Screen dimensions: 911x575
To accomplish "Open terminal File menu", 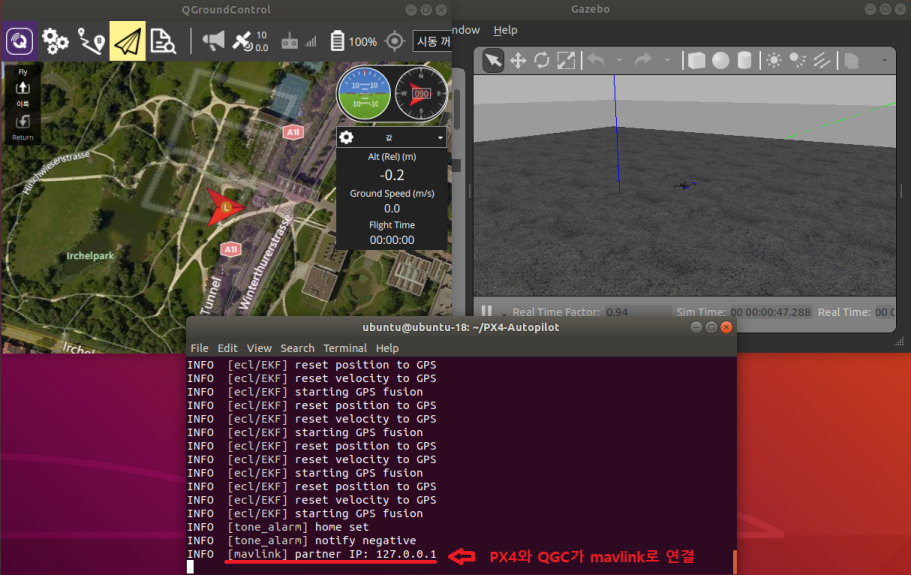I will tap(199, 348).
